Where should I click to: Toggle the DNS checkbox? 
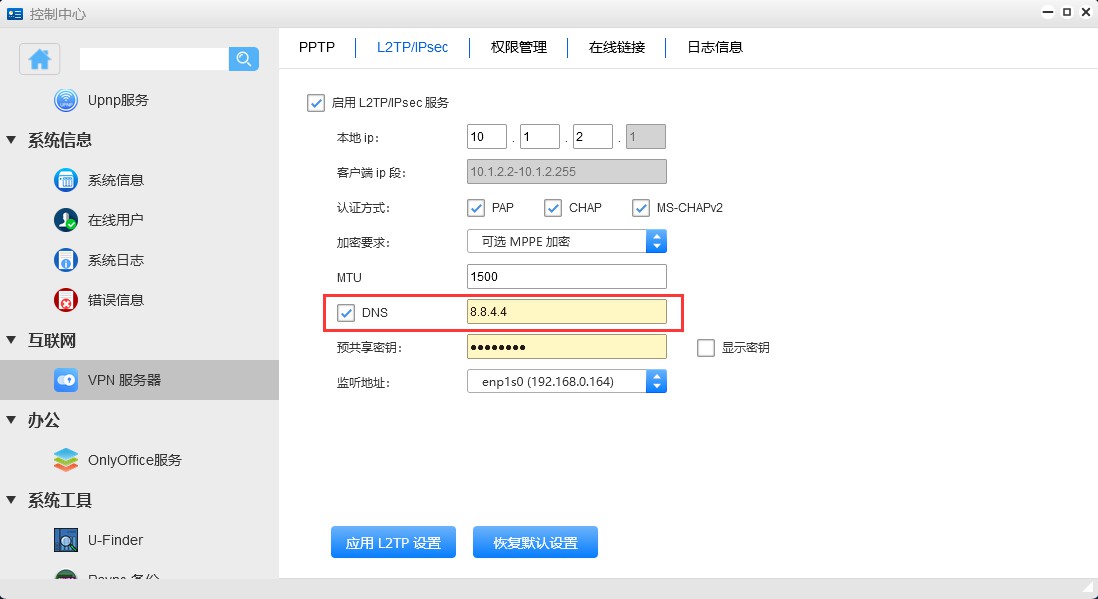346,313
